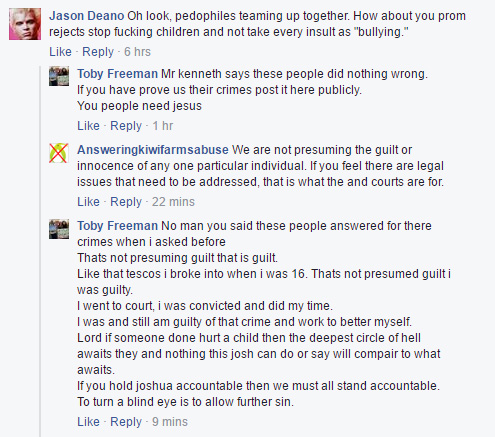
Task: Open the 22 mins timestamp link
Action: pos(173,202)
